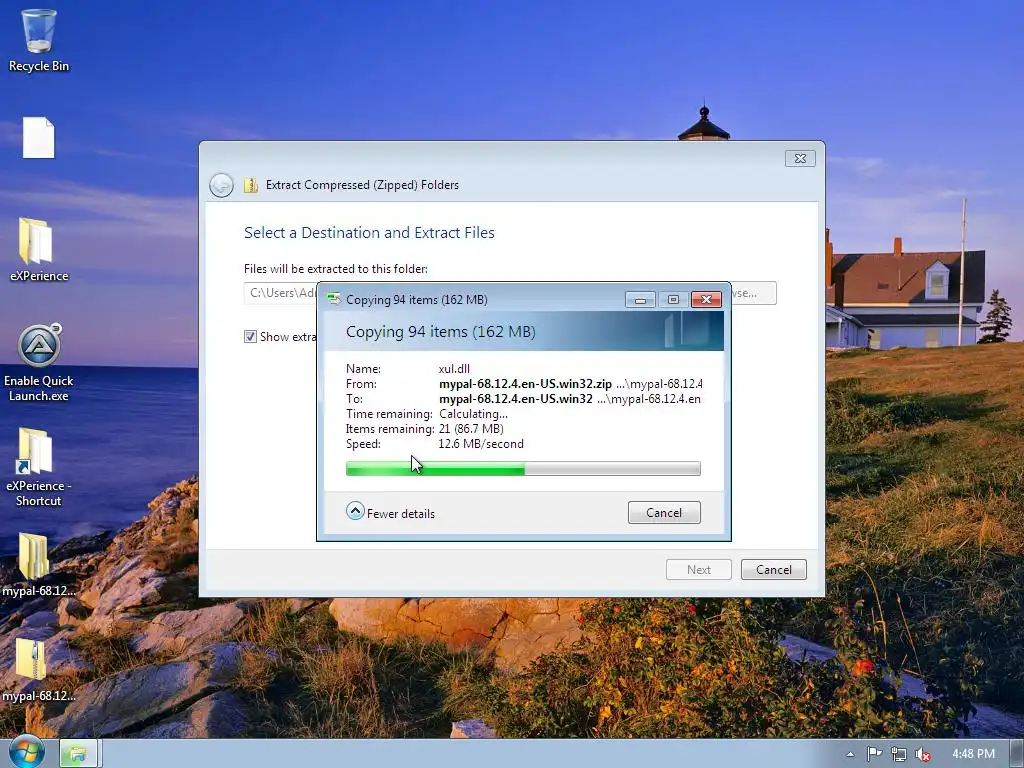Minimize the Copying 94 items dialog

pyautogui.click(x=640, y=299)
